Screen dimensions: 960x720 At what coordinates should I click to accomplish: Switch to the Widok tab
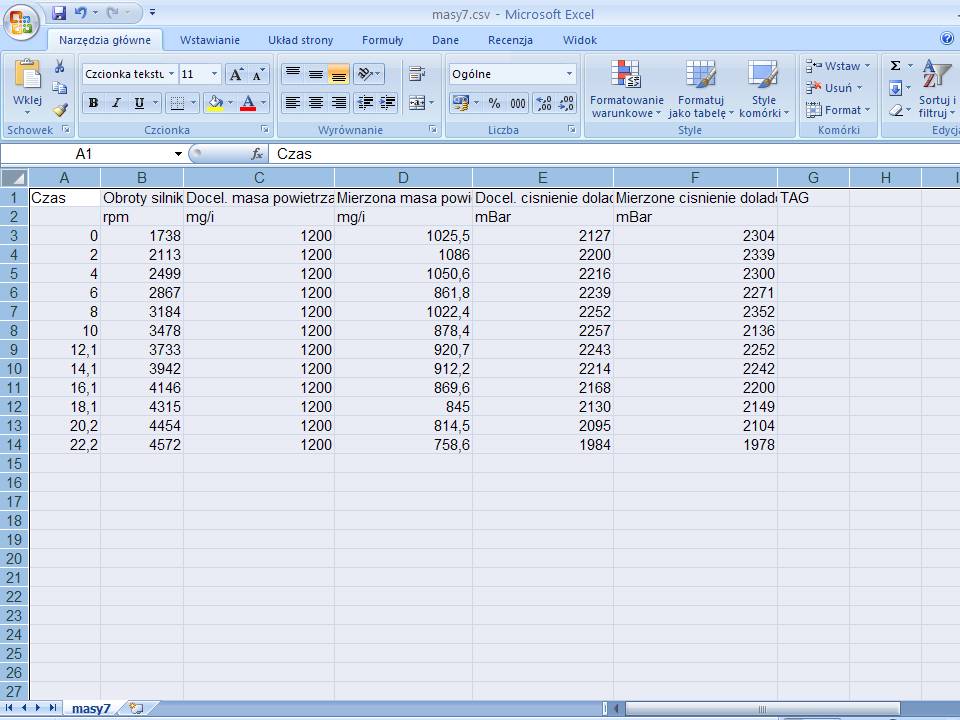pos(580,40)
